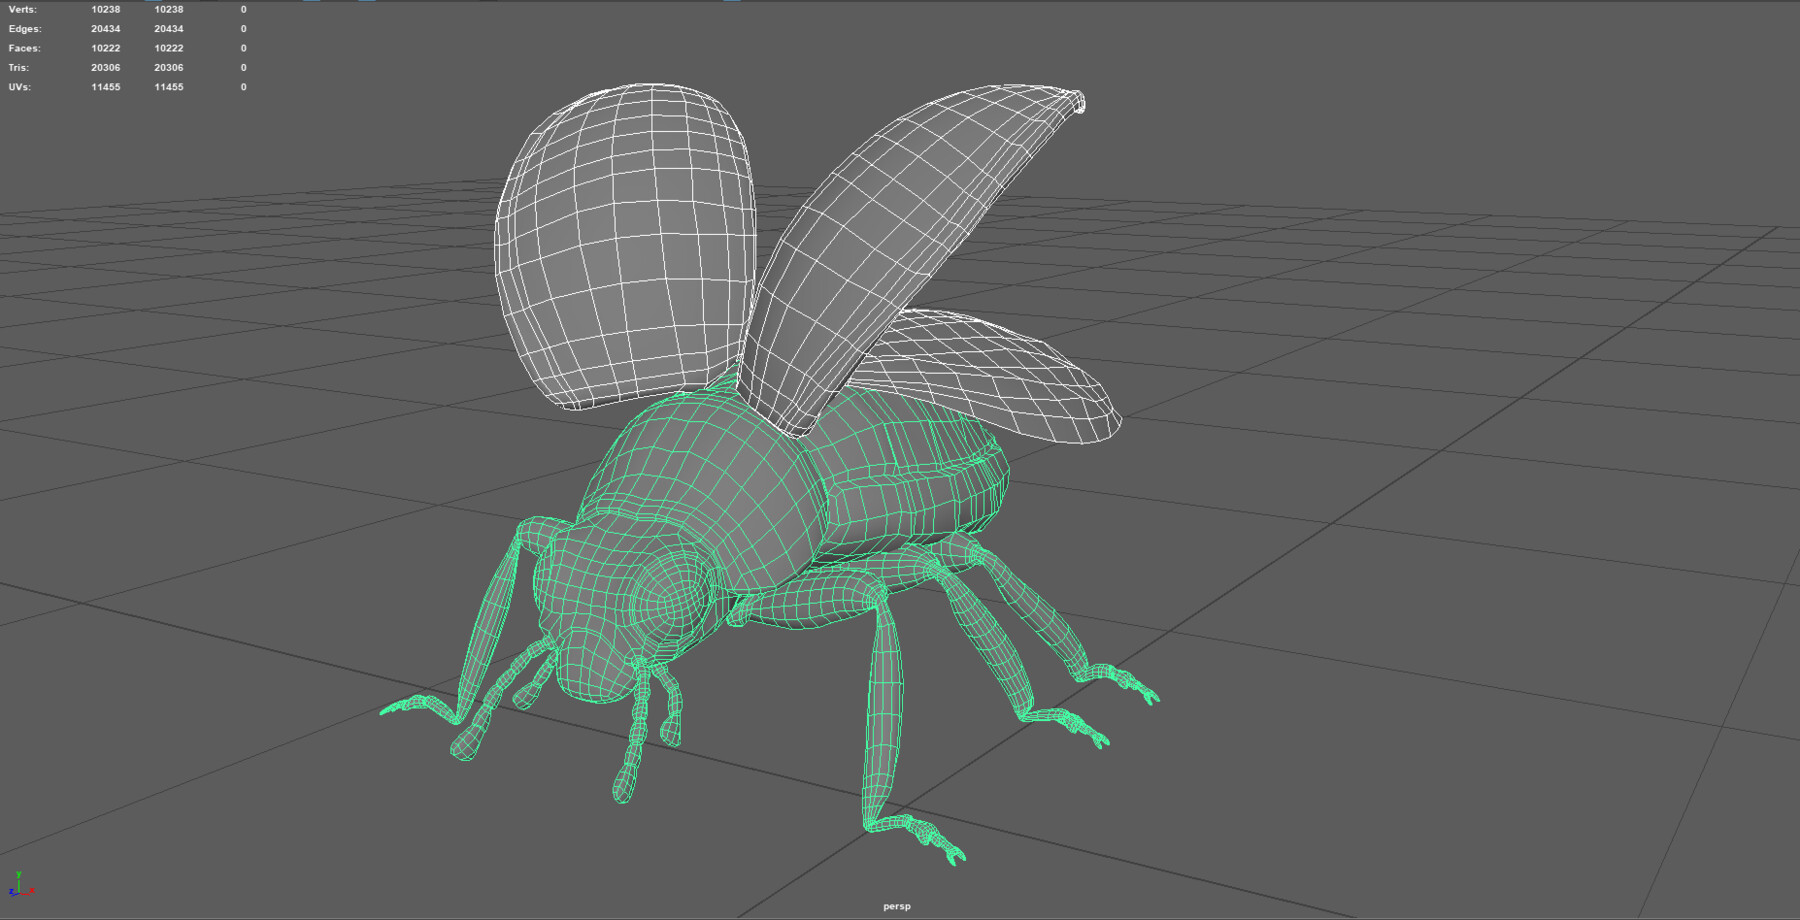
Task: Click the persp camera label
Action: click(x=897, y=904)
